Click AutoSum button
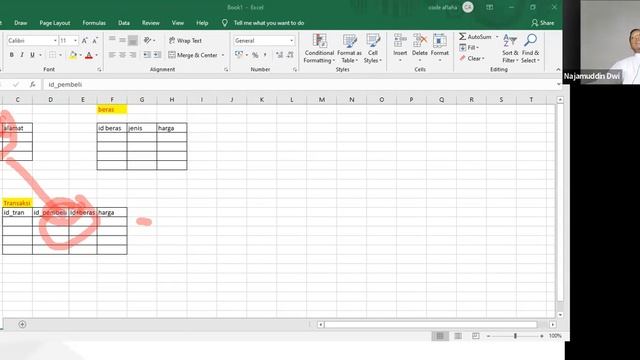The width and height of the screenshot is (640, 360). click(476, 37)
